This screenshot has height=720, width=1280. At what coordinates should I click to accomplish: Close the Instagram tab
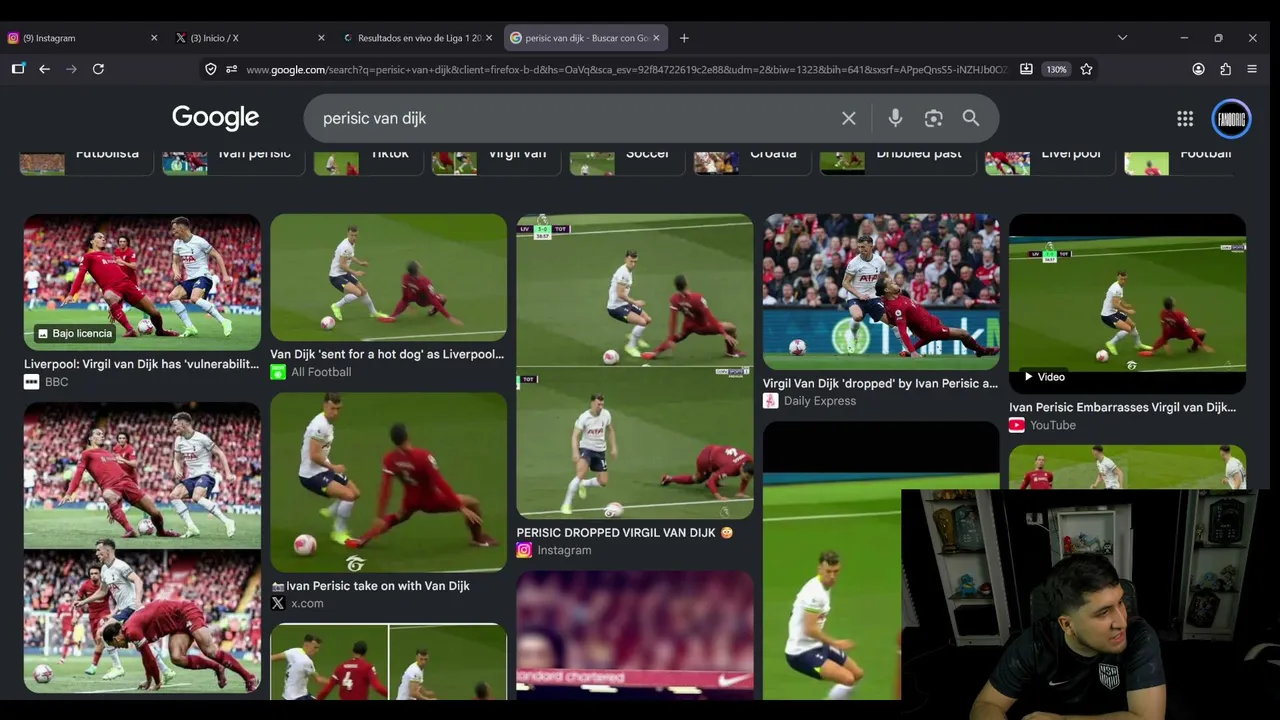(x=154, y=38)
